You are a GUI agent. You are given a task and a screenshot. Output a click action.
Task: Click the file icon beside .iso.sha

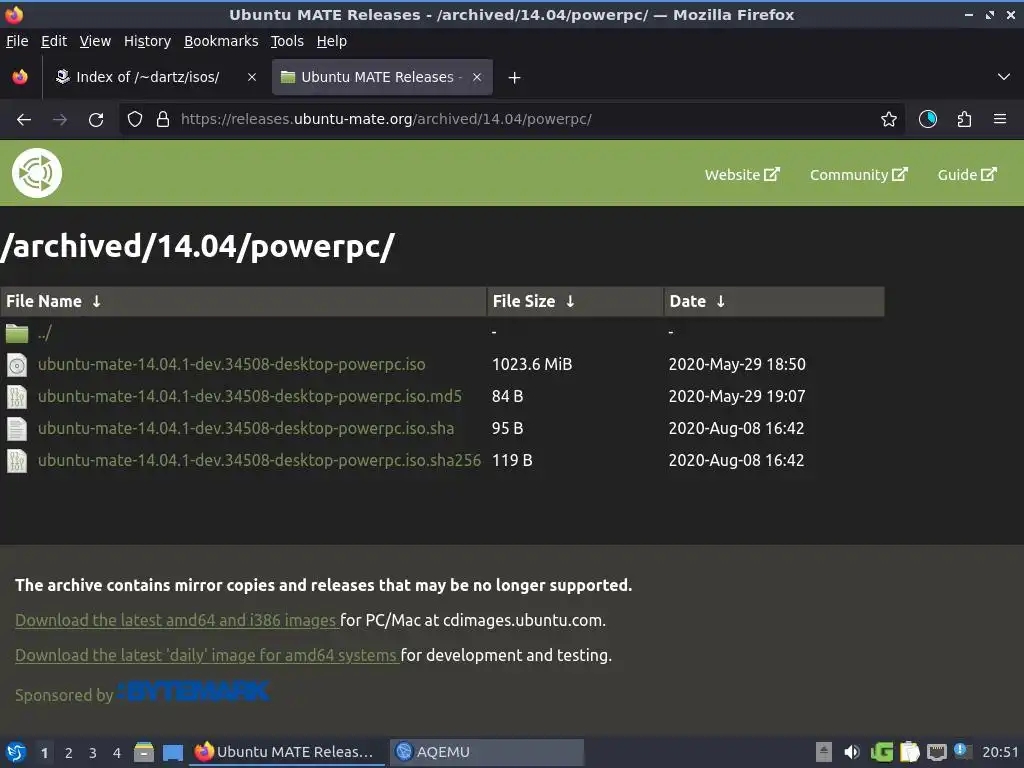click(17, 428)
